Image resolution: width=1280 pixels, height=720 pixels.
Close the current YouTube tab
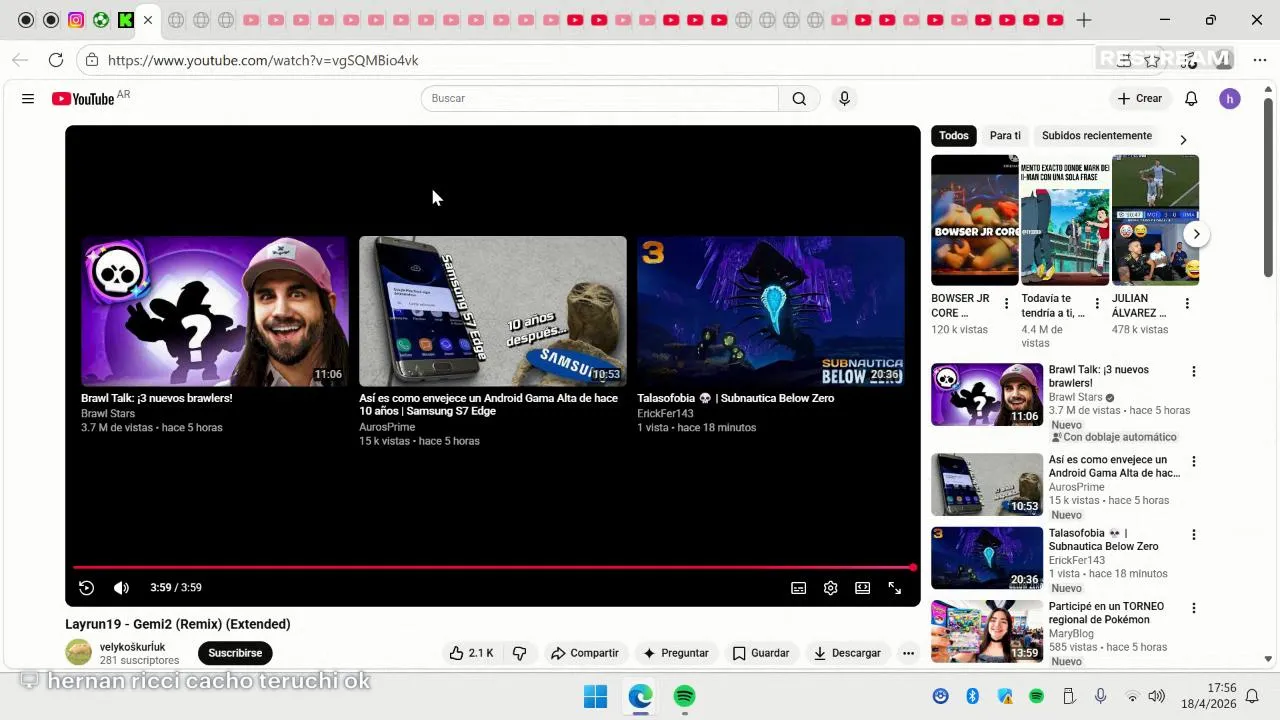tap(148, 20)
